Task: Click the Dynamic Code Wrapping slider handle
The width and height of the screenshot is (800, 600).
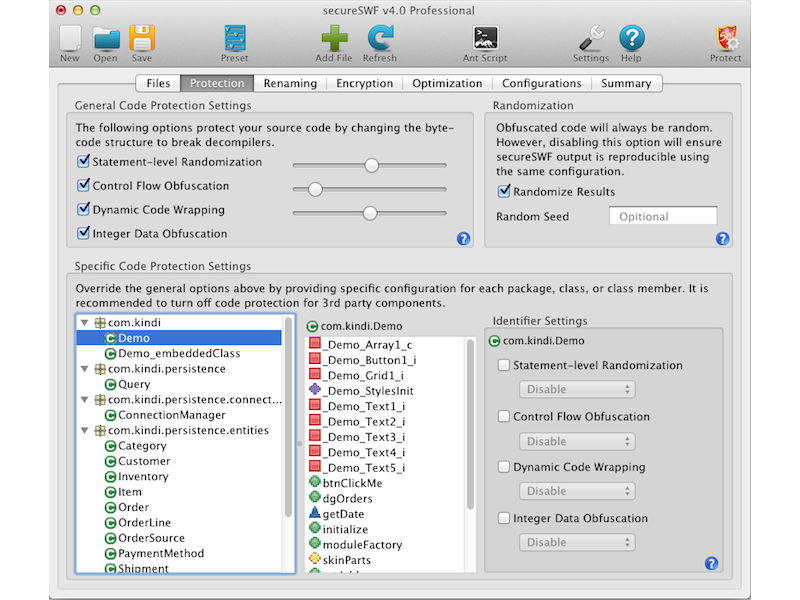Action: click(370, 212)
